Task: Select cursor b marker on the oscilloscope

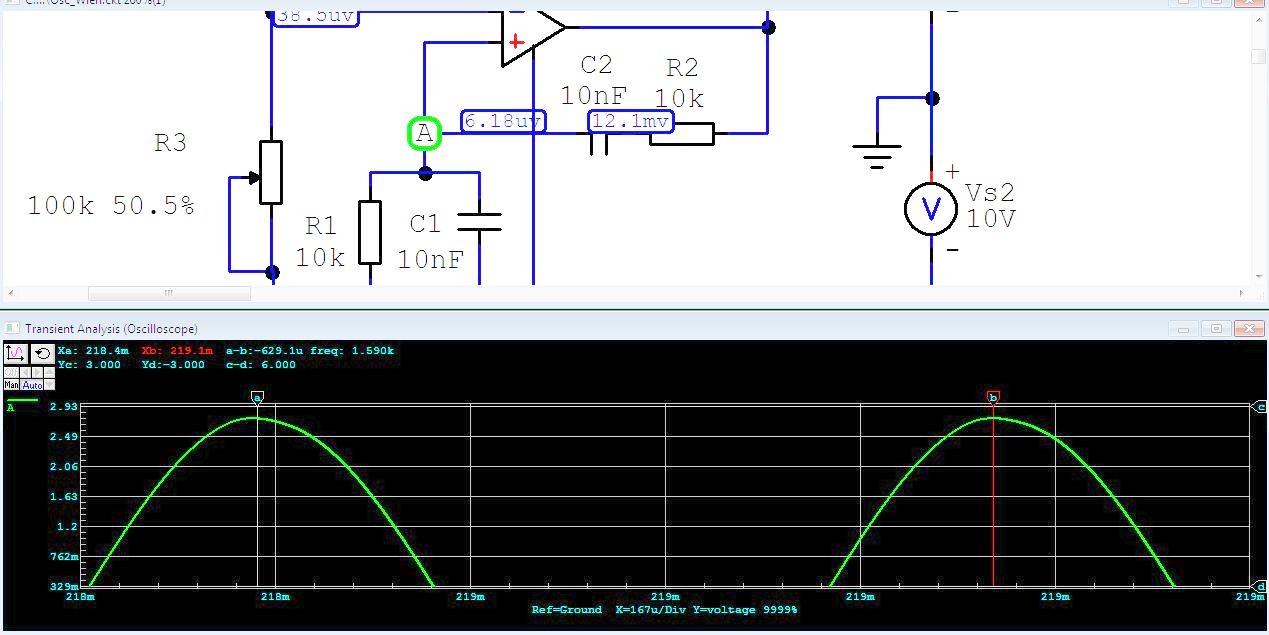Action: pos(993,397)
